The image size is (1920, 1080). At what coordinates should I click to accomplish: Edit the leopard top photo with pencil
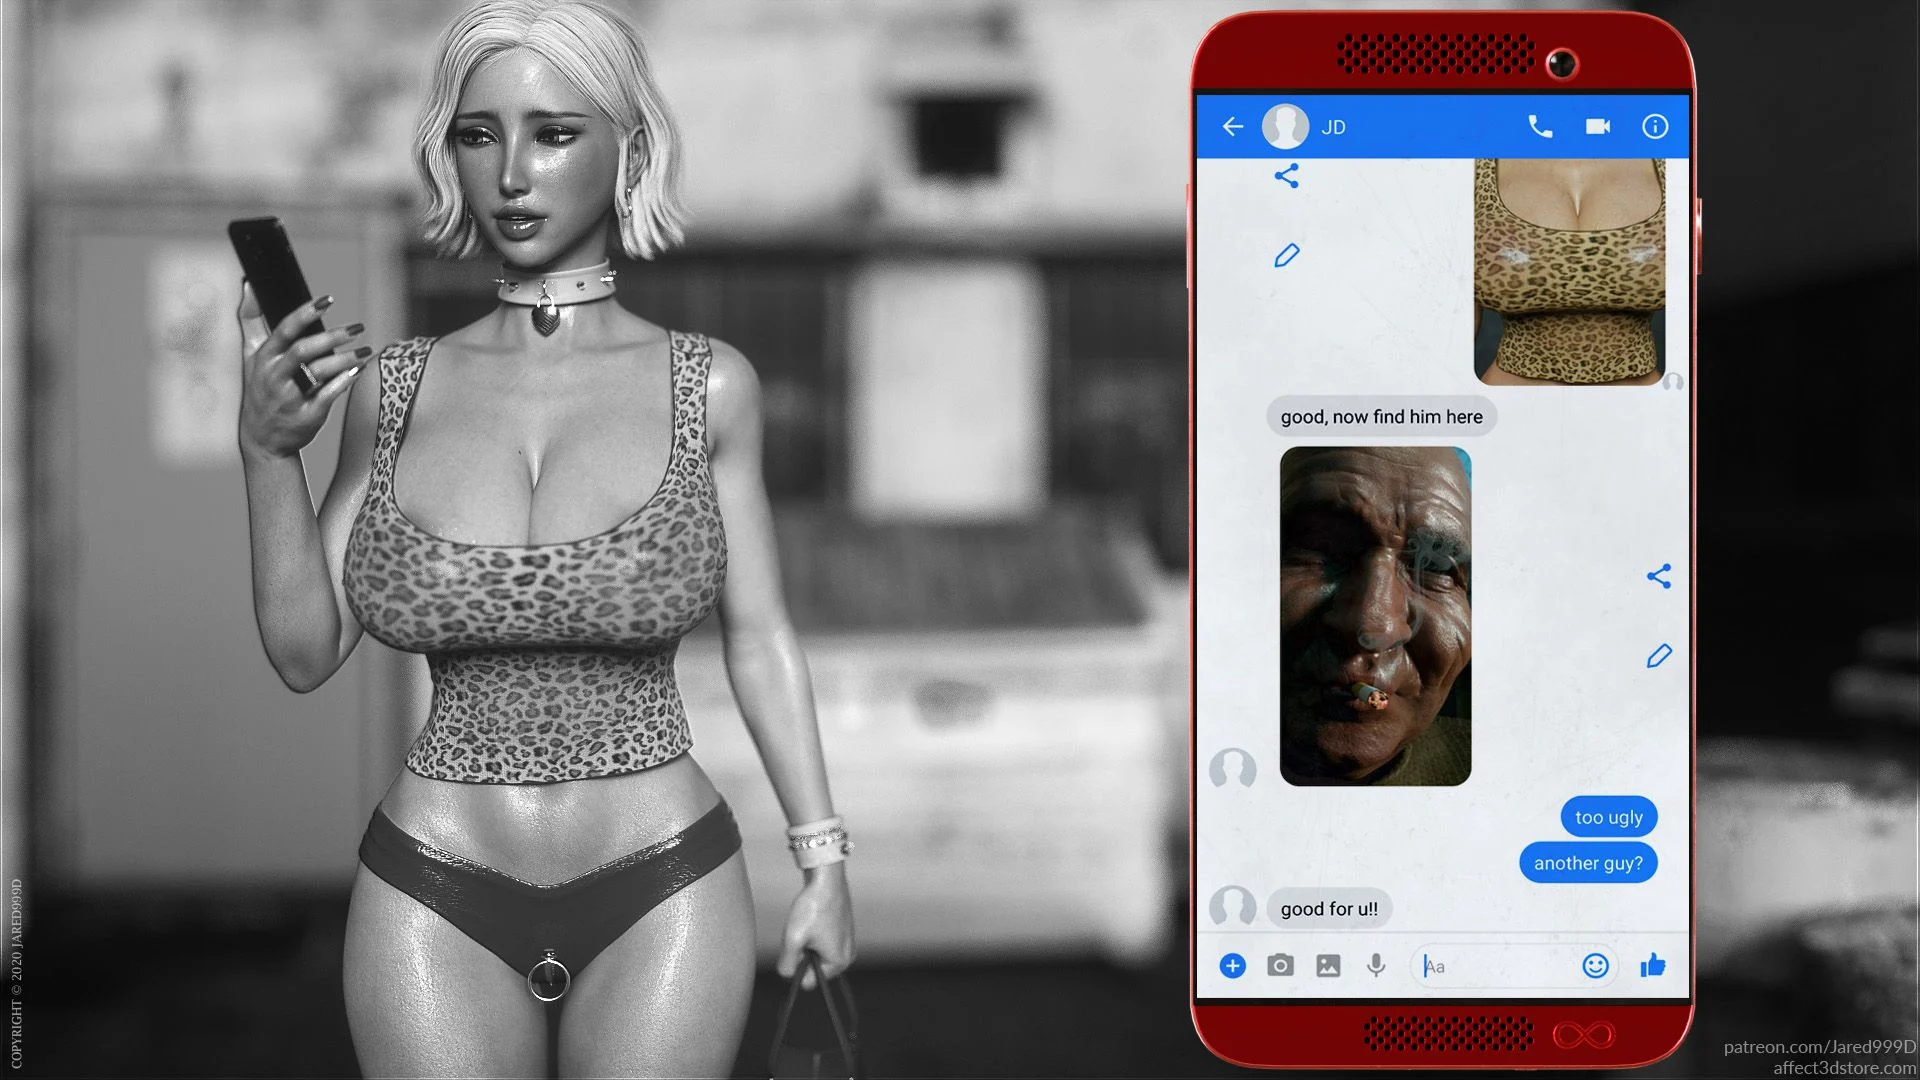tap(1287, 256)
